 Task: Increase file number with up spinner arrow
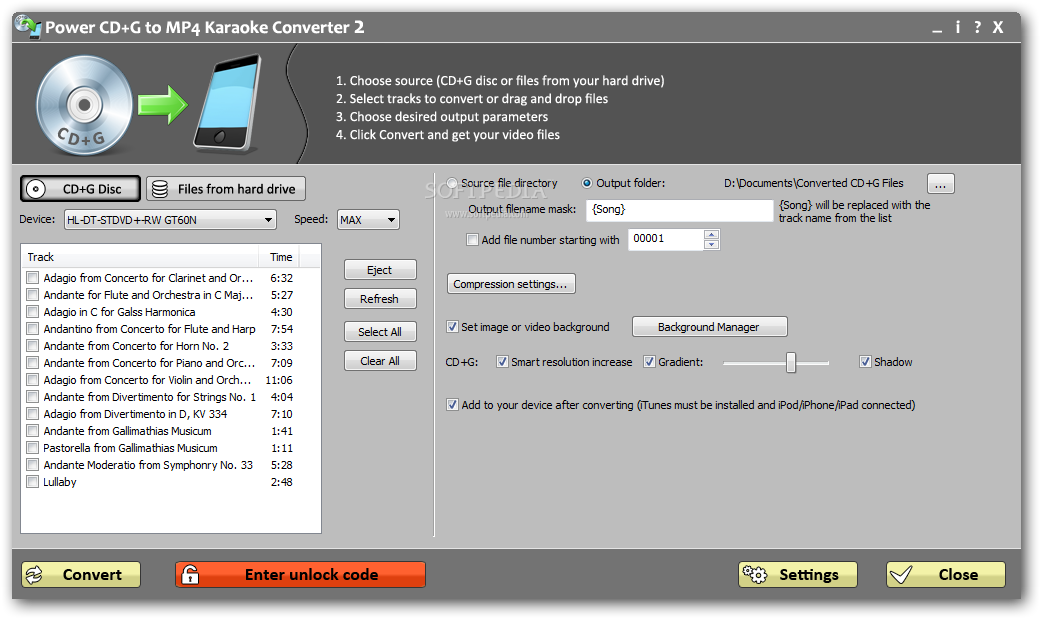click(711, 234)
